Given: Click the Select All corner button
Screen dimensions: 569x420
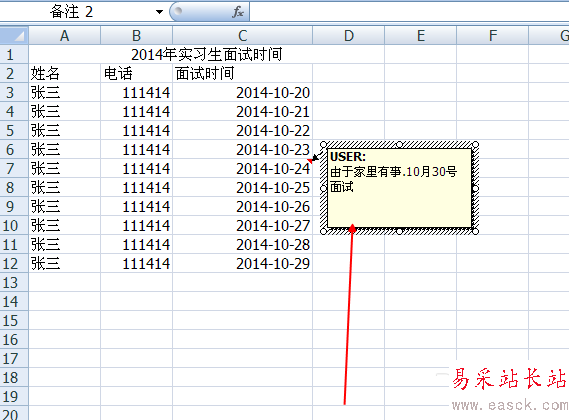Looking at the screenshot, I should click(x=14, y=36).
